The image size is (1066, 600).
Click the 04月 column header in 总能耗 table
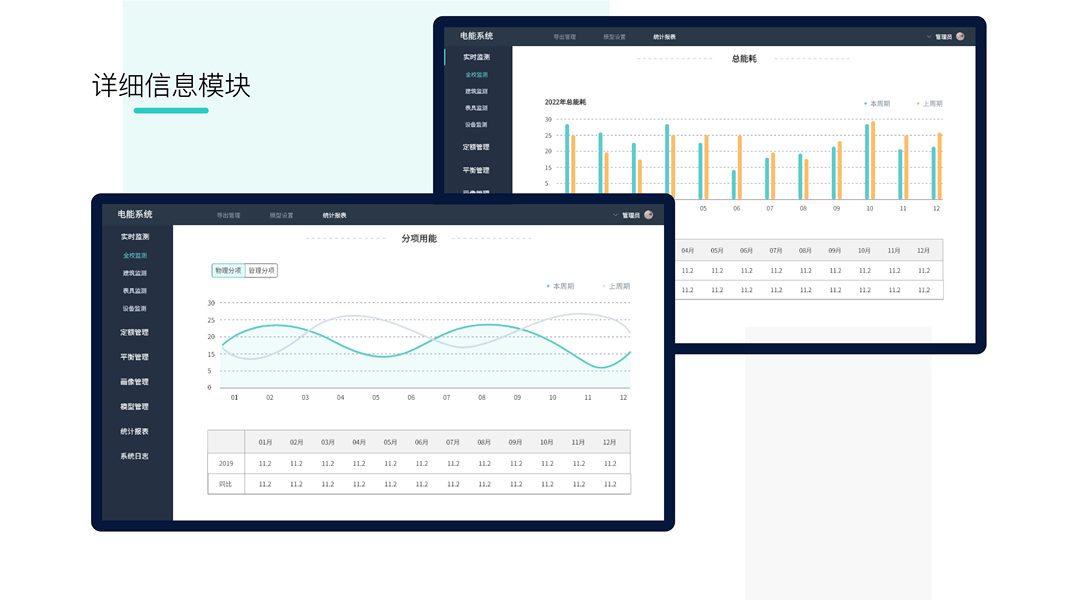tap(687, 251)
